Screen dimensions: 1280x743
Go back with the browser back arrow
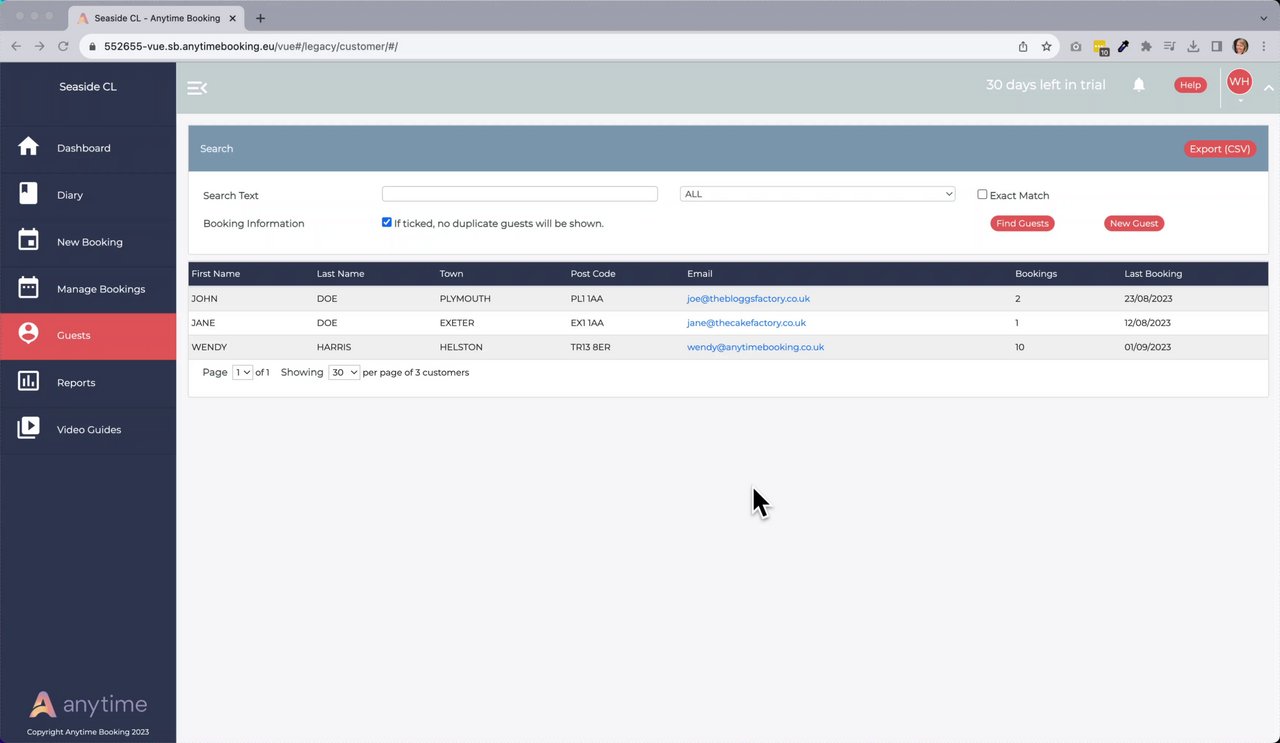point(16,46)
